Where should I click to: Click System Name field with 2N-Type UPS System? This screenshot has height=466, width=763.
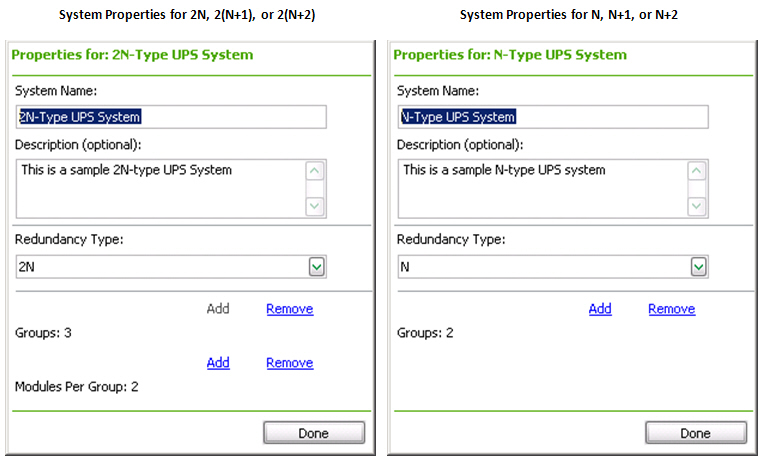pyautogui.click(x=171, y=117)
